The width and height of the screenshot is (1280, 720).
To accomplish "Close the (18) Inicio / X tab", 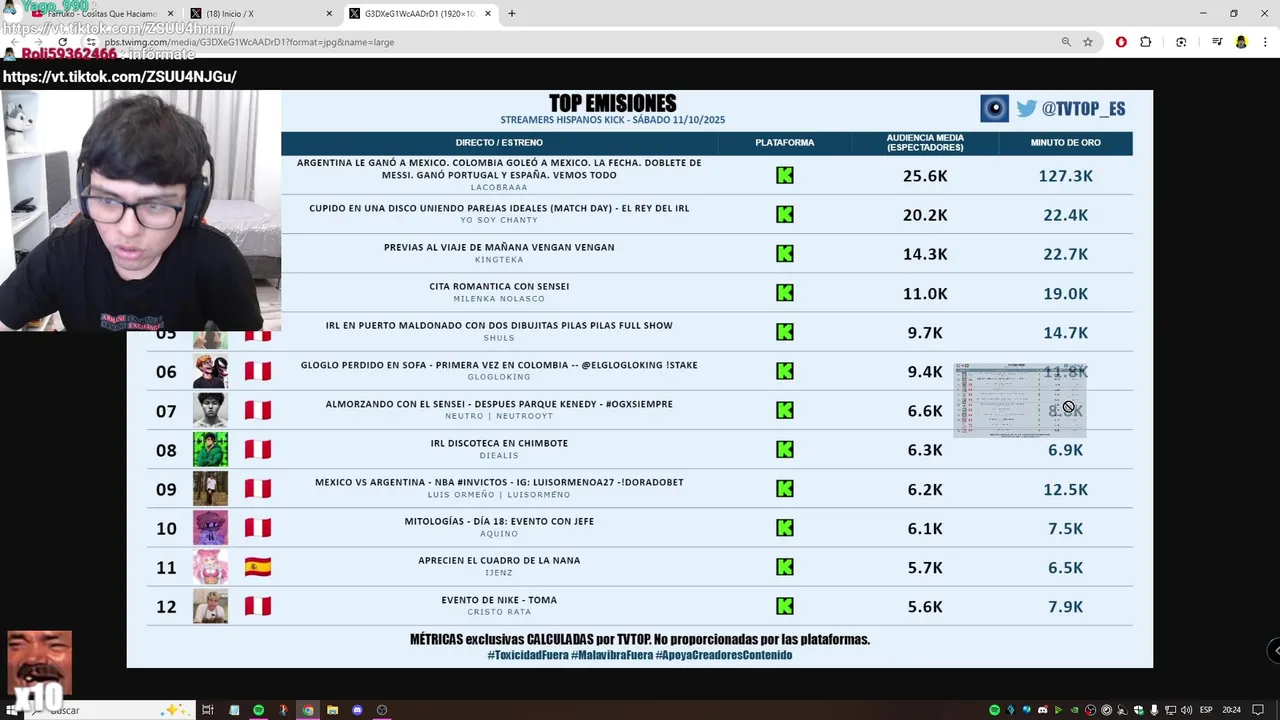I will pyautogui.click(x=329, y=14).
